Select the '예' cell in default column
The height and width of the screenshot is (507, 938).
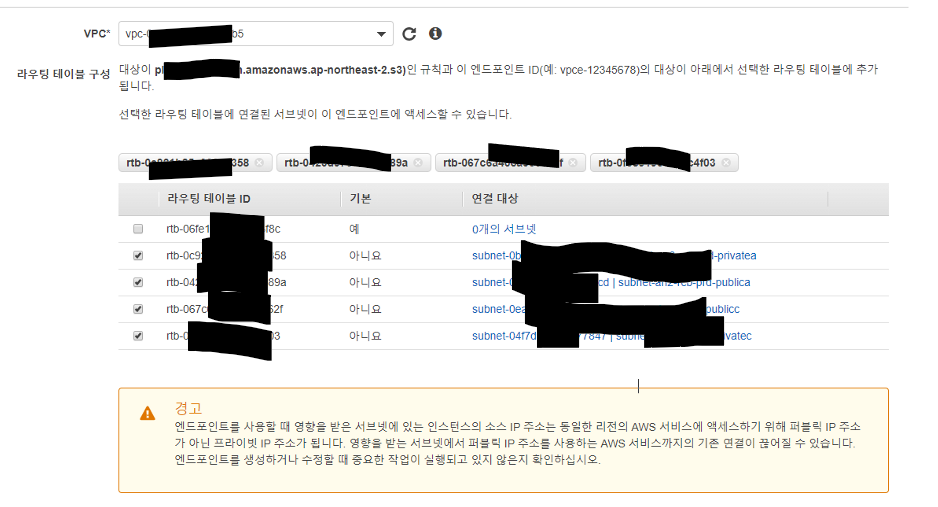[354, 229]
